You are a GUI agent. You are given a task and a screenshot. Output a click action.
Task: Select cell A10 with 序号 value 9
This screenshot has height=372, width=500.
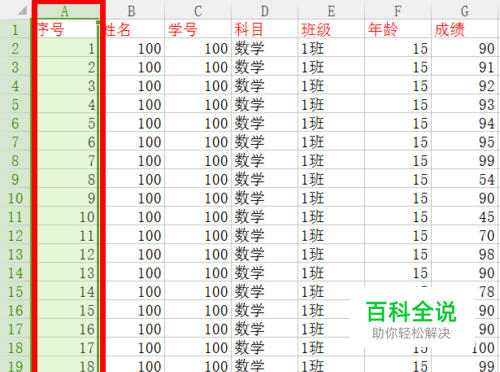coord(65,198)
